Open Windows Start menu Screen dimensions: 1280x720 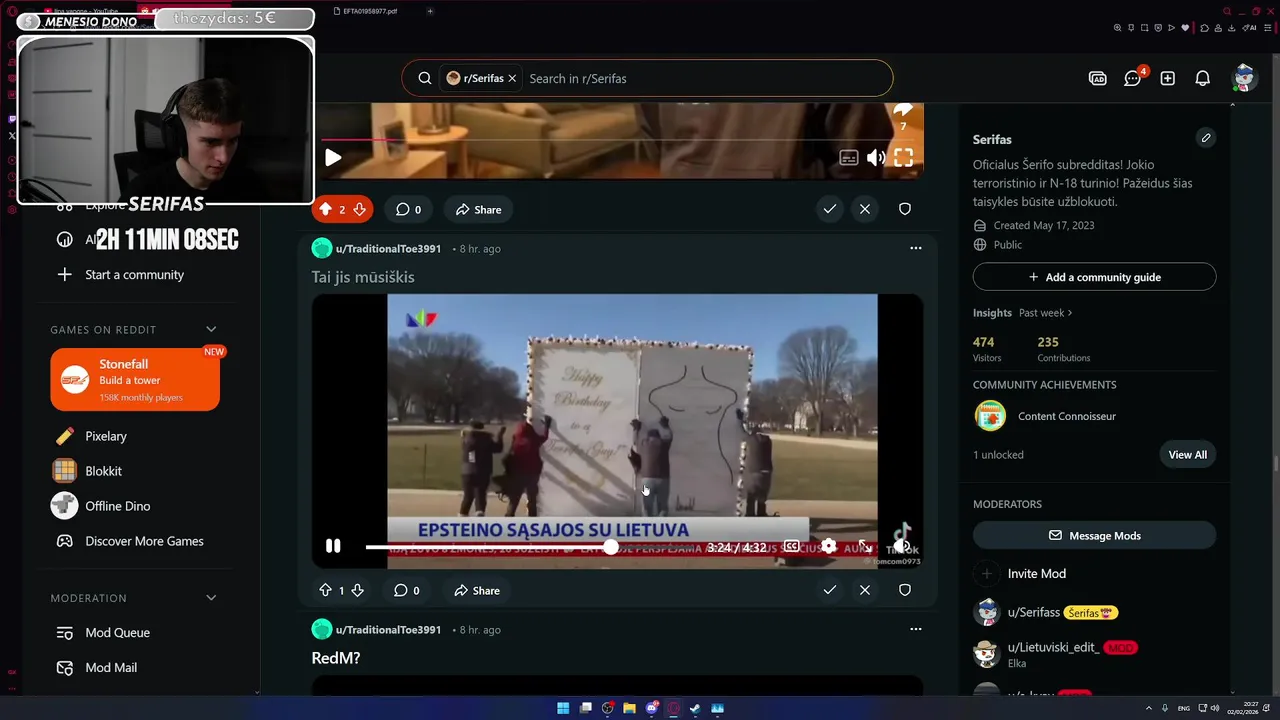click(563, 708)
